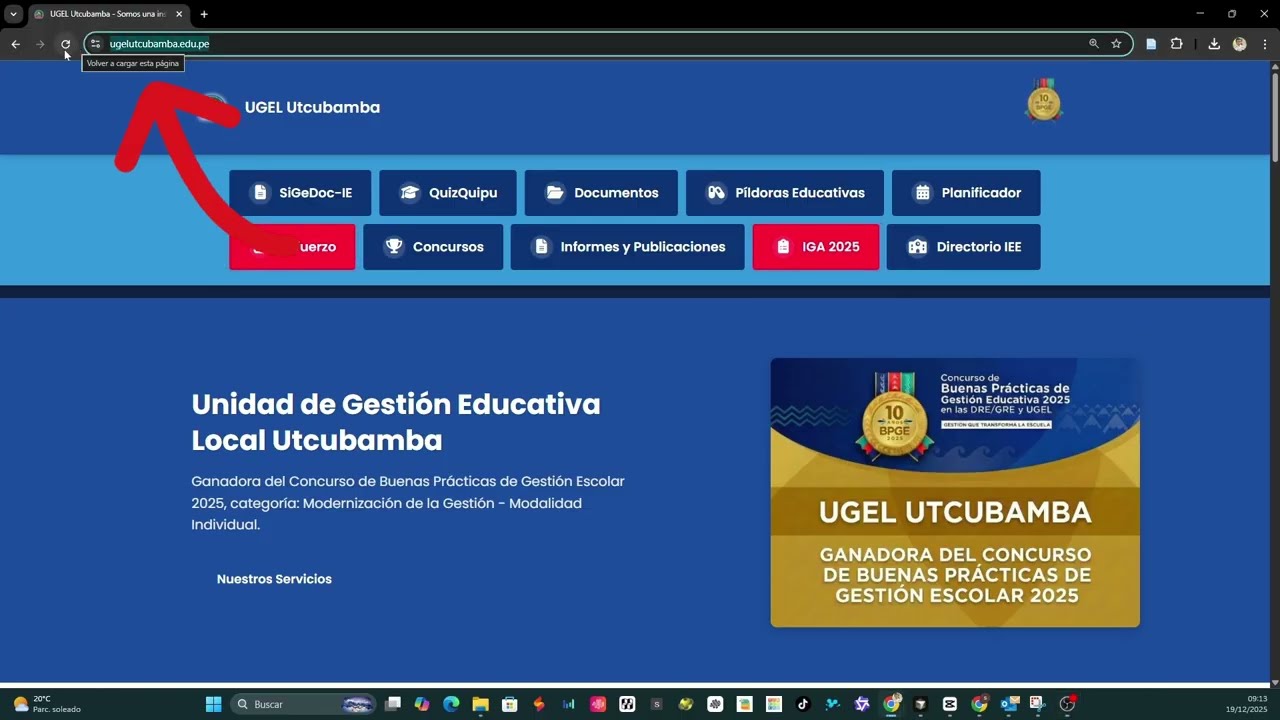The height and width of the screenshot is (720, 1280).
Task: Click the UGEL Utcubamba site title
Action: tap(312, 108)
